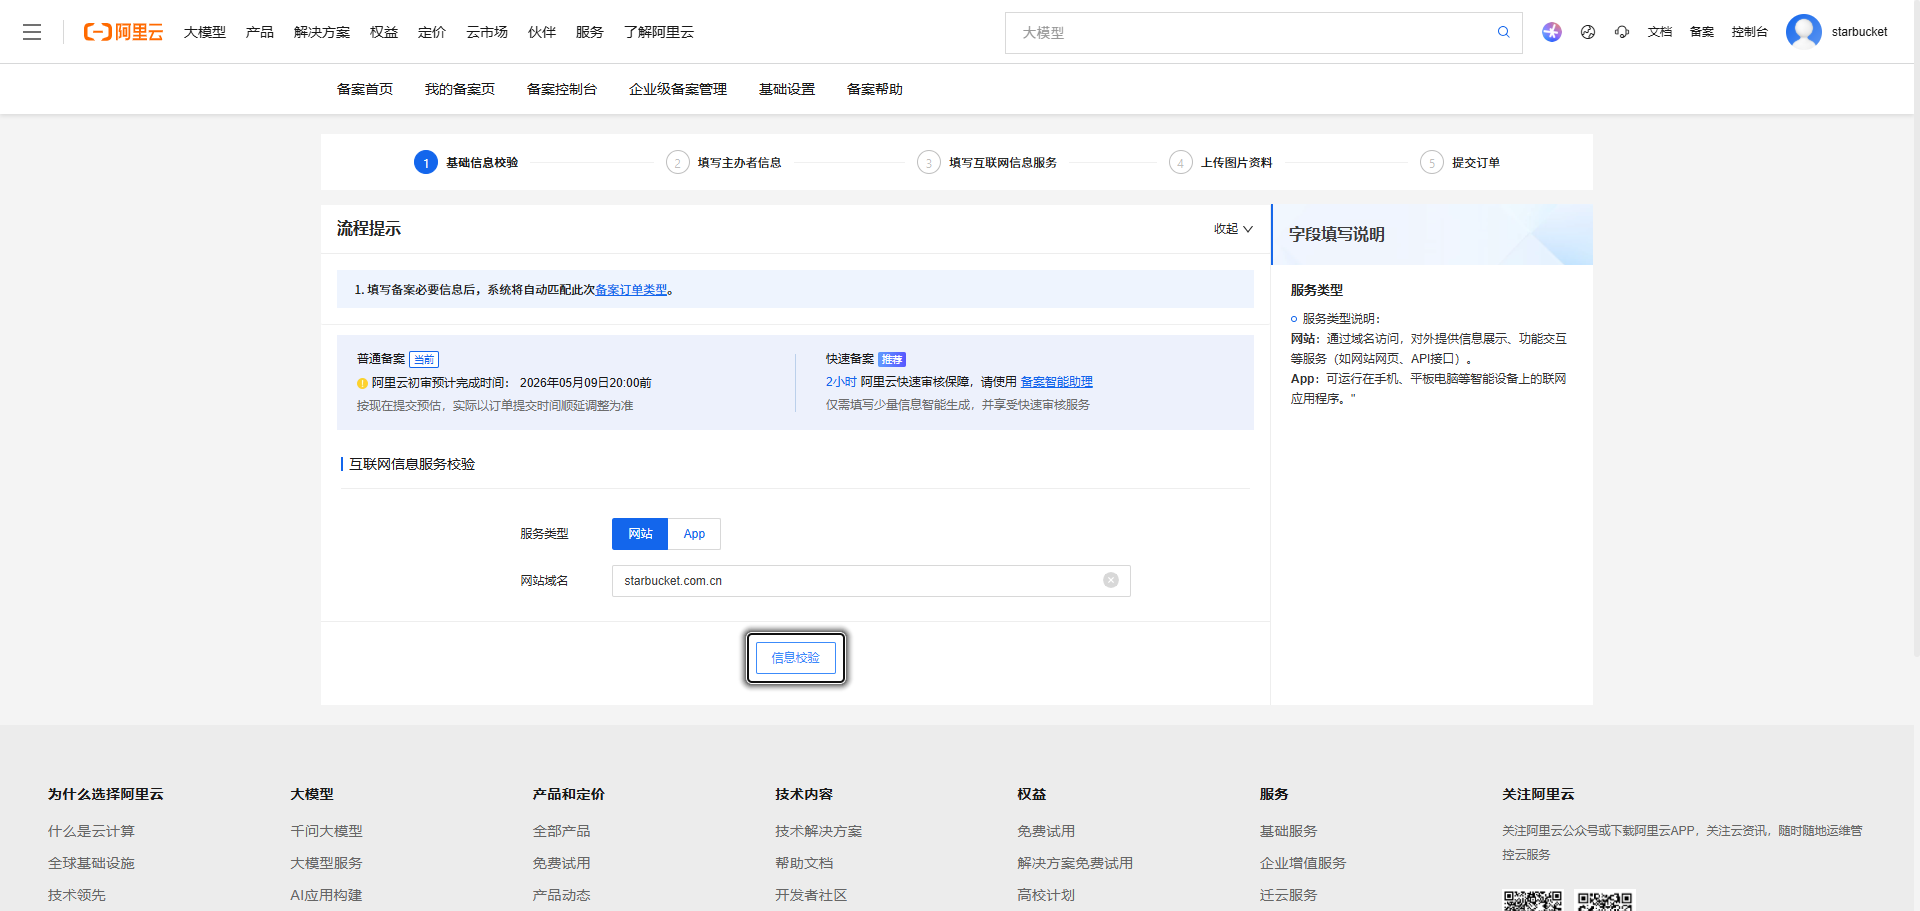Go to the 备案首页 tab
Viewport: 1920px width, 911px height.
(x=365, y=89)
